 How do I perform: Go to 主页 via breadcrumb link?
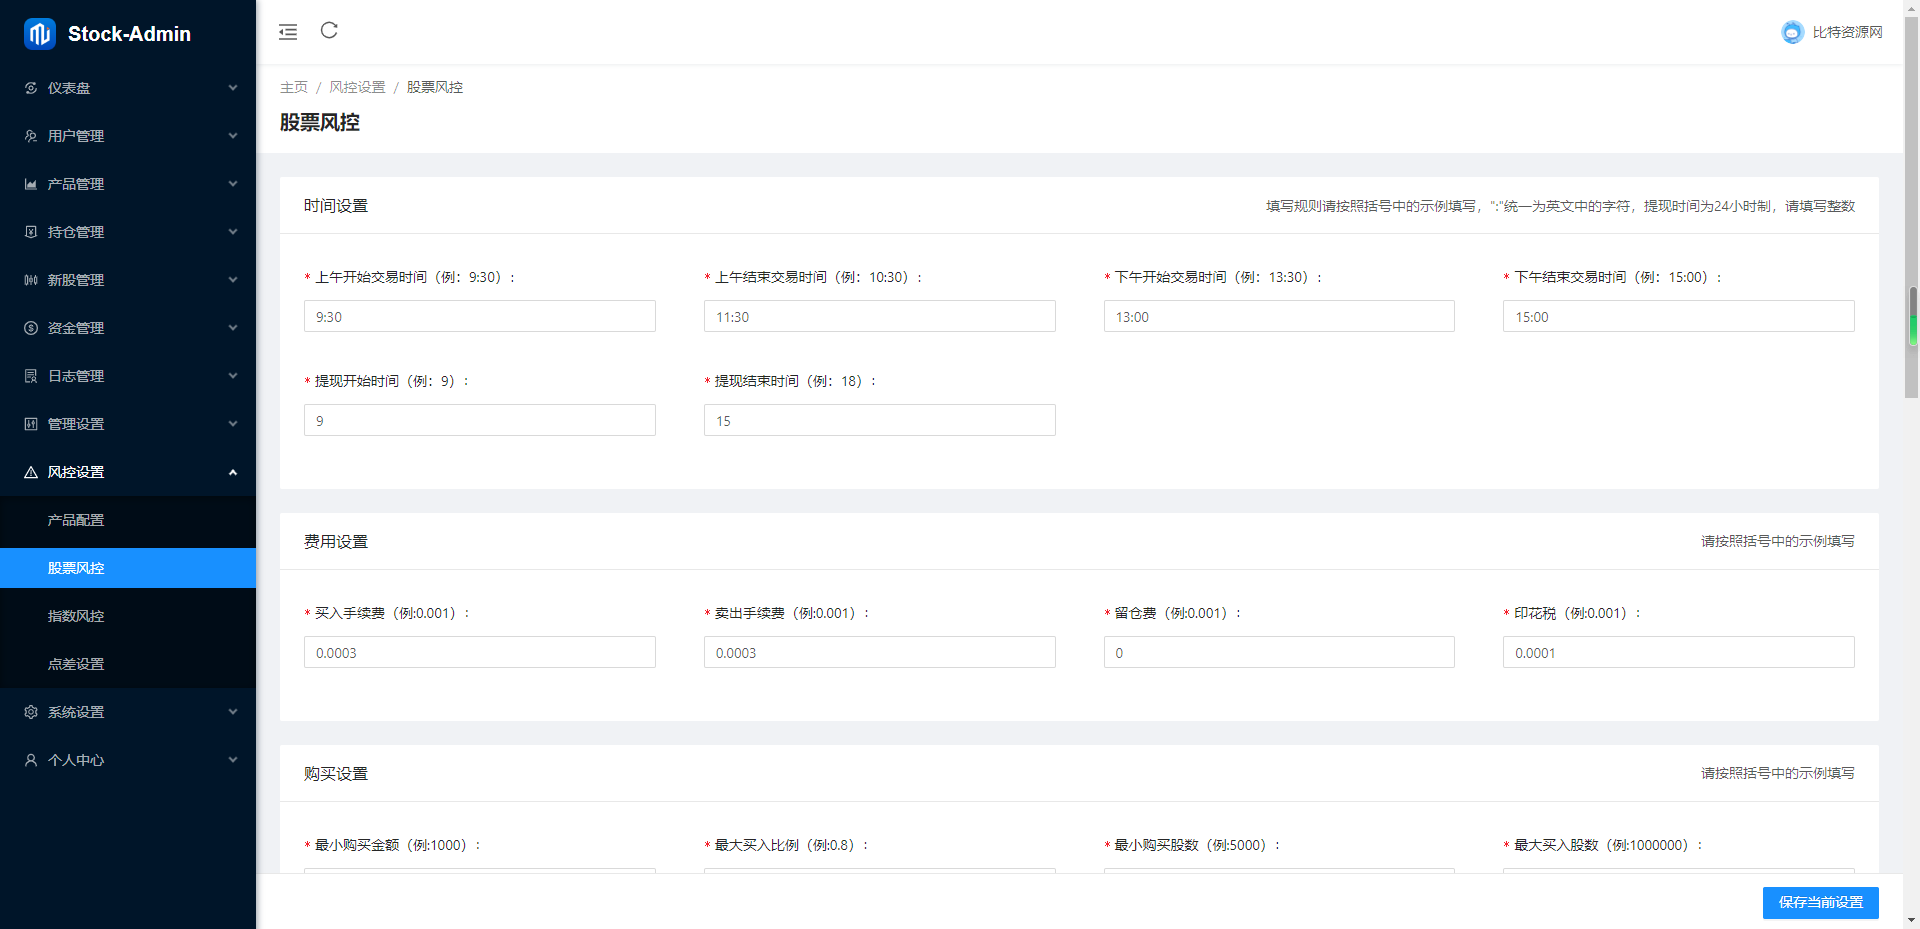(294, 88)
